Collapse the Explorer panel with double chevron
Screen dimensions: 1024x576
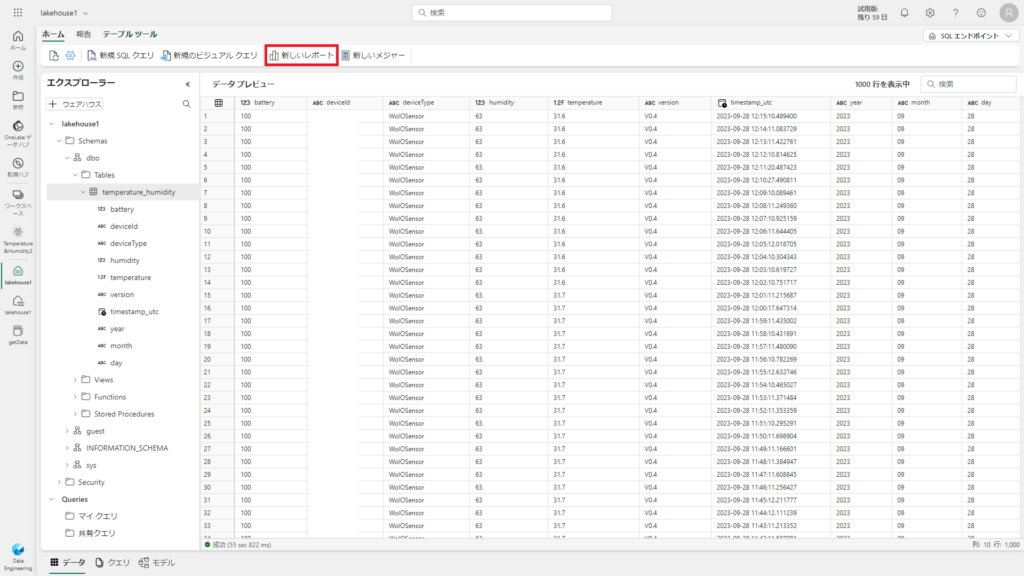coord(188,84)
